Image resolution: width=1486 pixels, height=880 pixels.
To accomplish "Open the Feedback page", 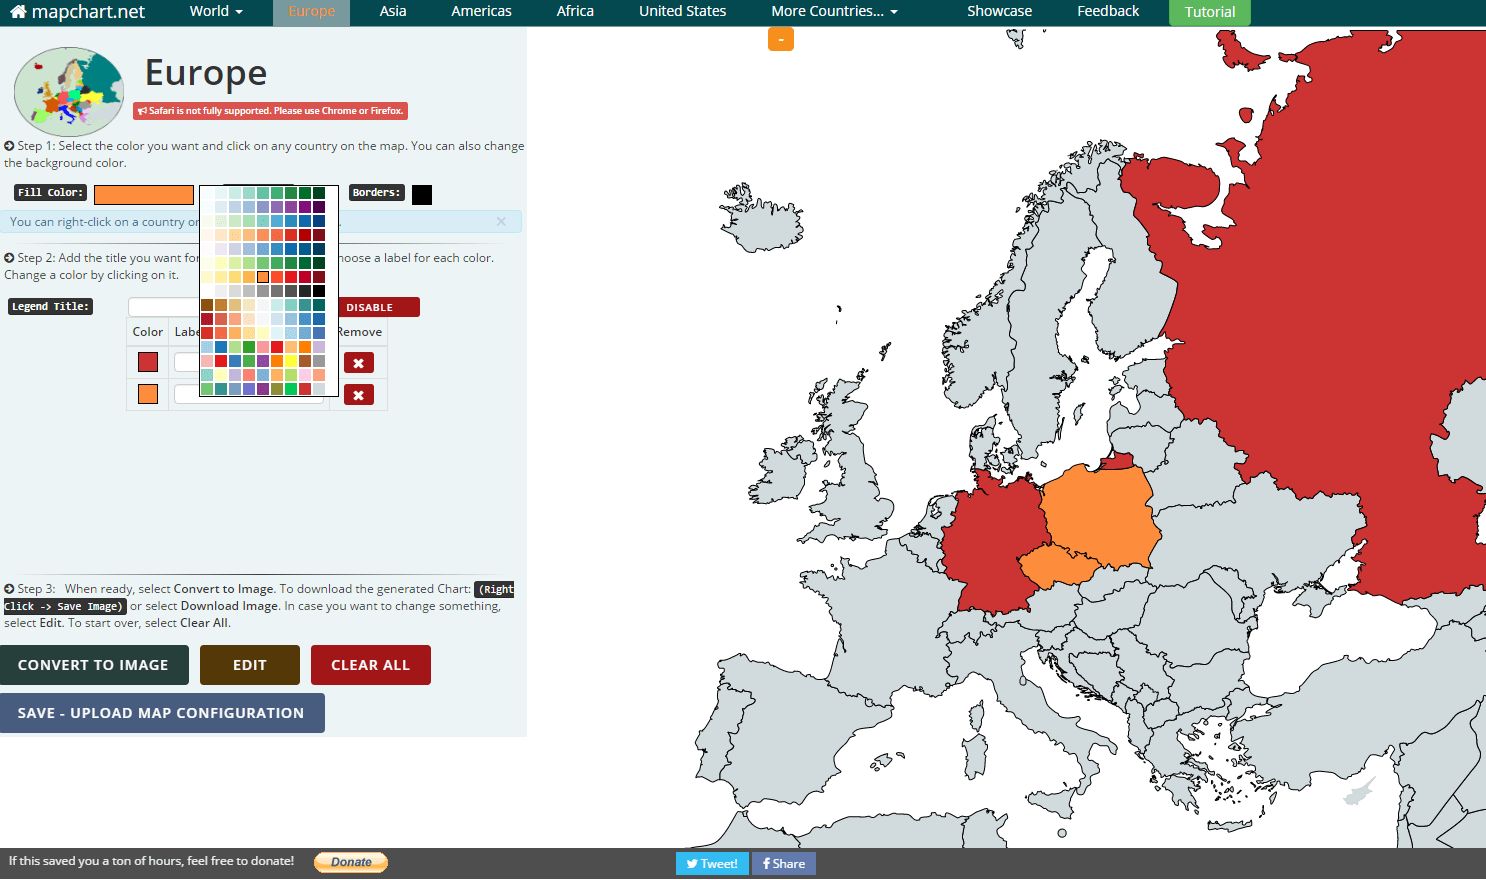I will (x=1107, y=11).
